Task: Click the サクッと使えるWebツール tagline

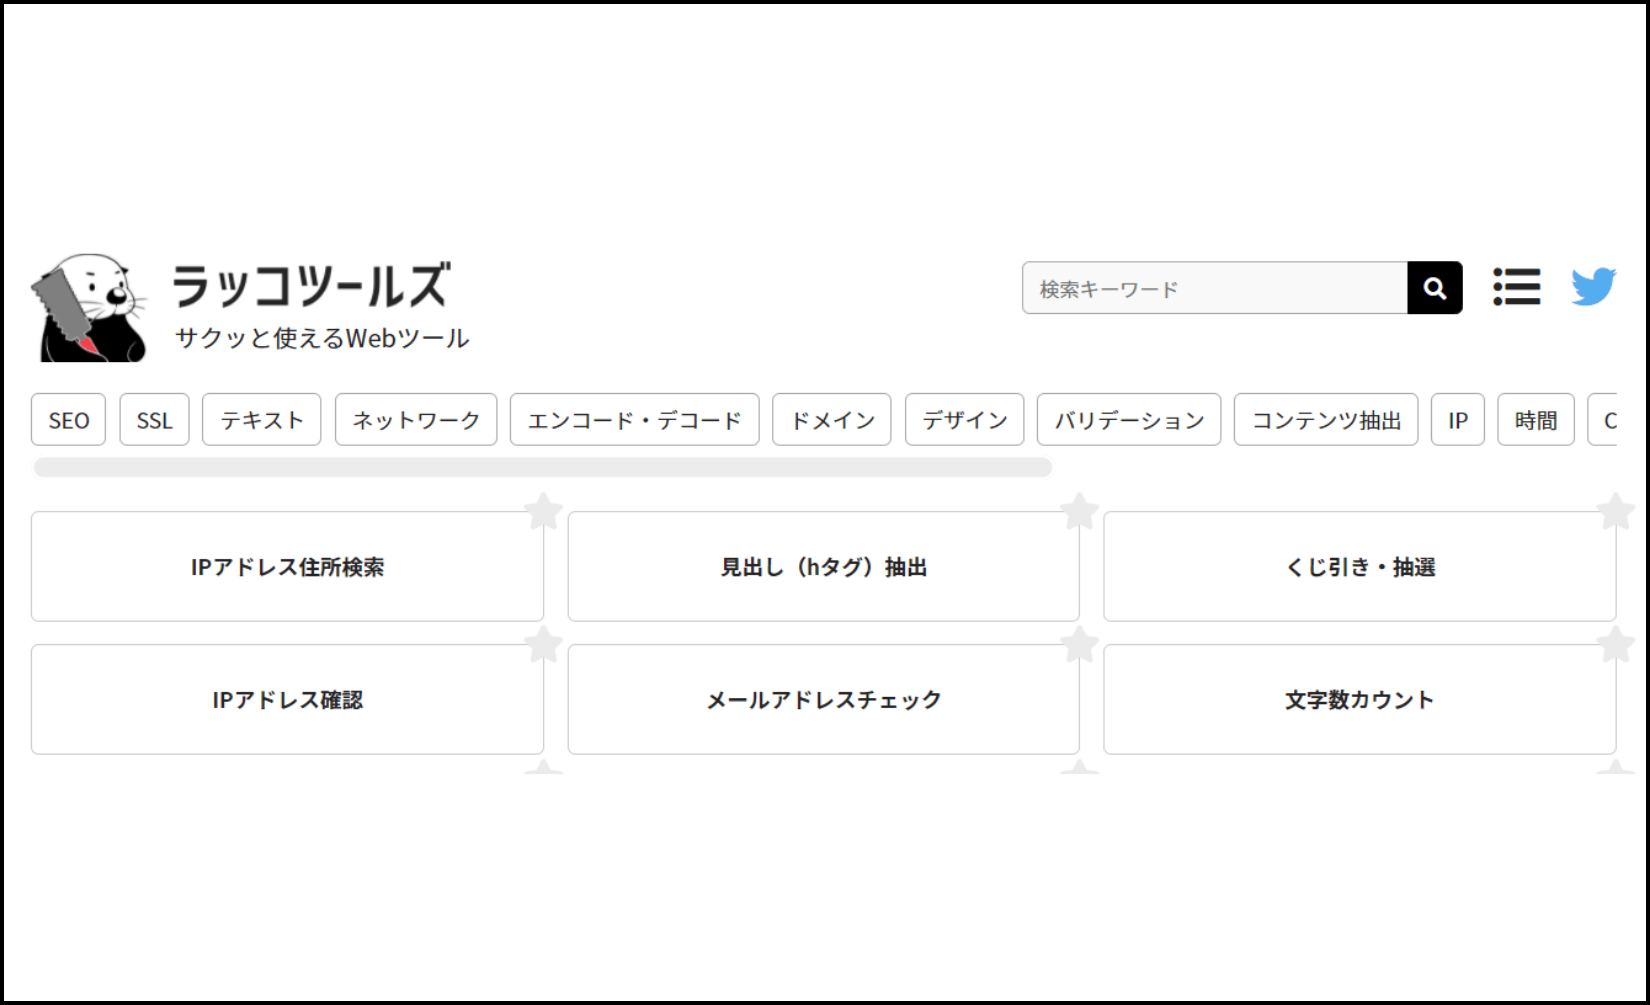Action: pyautogui.click(x=322, y=338)
